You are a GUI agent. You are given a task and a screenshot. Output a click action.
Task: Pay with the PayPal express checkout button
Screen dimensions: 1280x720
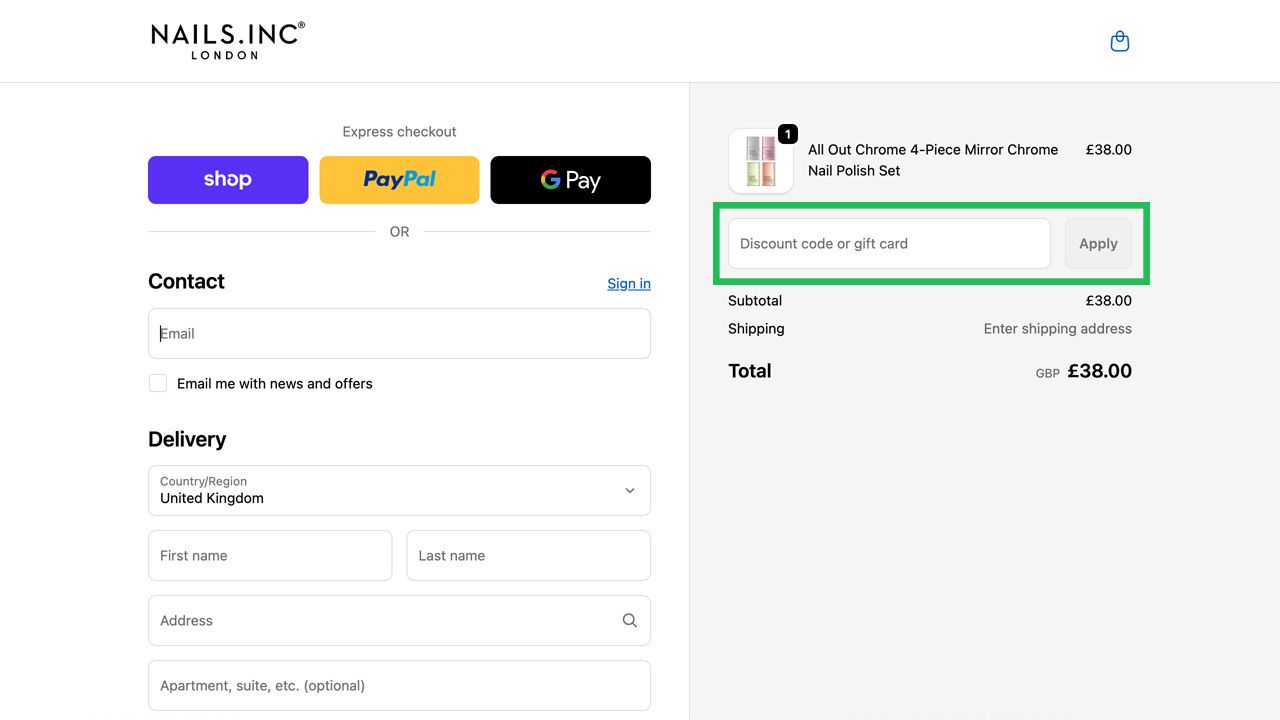(399, 179)
